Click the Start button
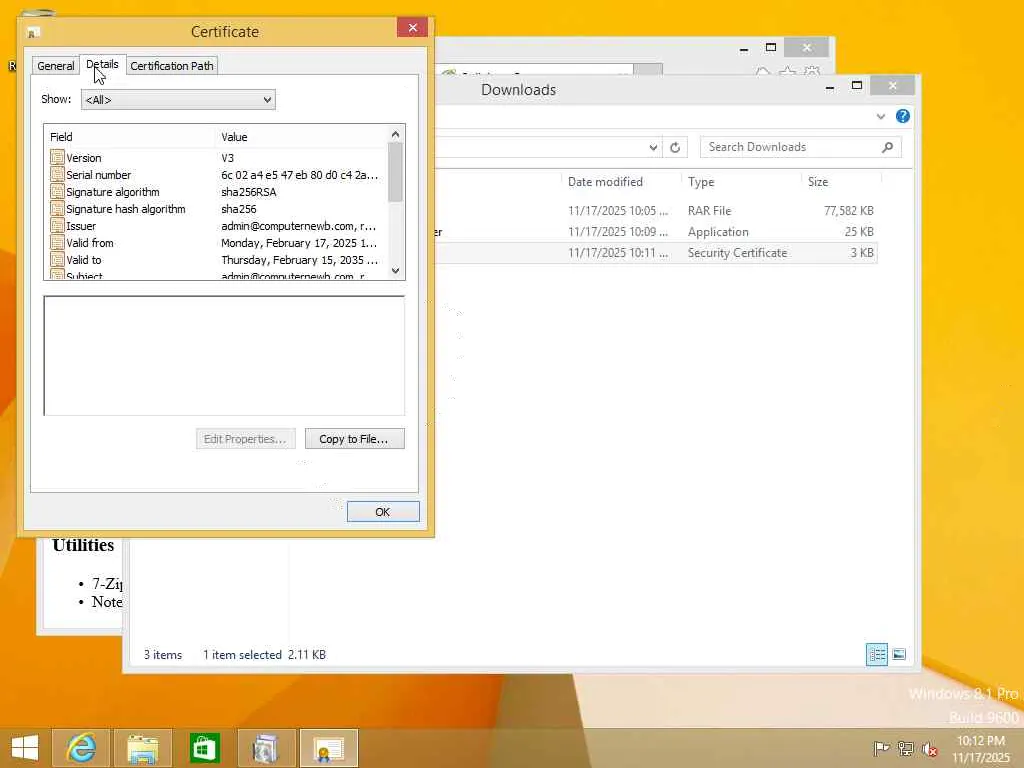 [x=25, y=748]
